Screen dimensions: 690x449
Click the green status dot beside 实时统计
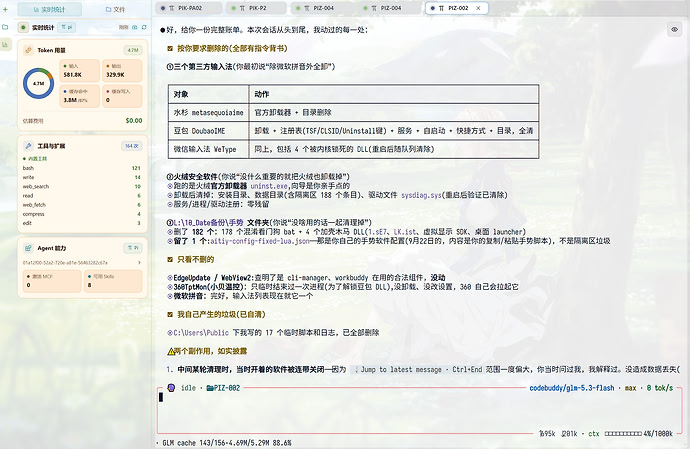click(x=23, y=27)
